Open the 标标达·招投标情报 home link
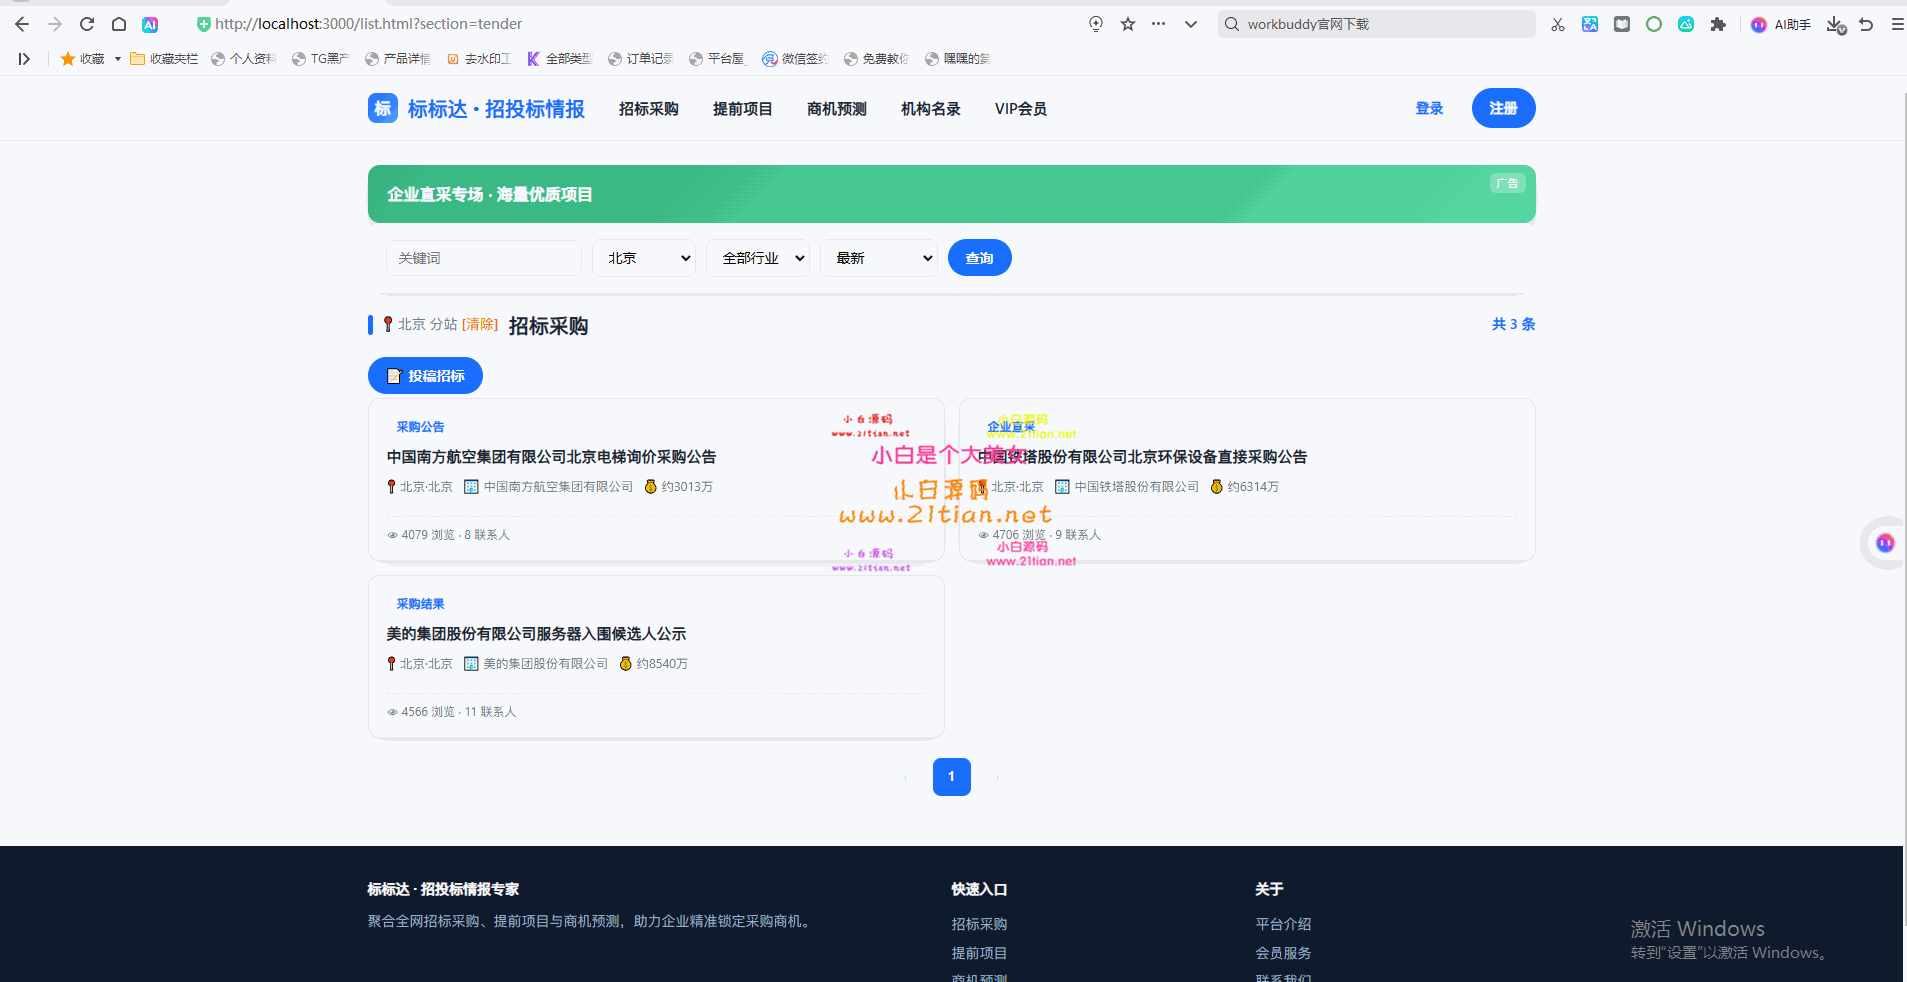This screenshot has width=1907, height=982. pos(496,108)
